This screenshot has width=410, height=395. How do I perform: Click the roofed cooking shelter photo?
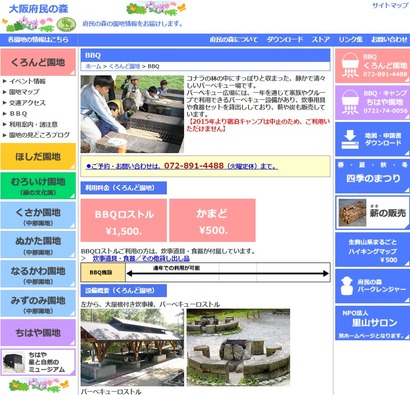coord(132,347)
